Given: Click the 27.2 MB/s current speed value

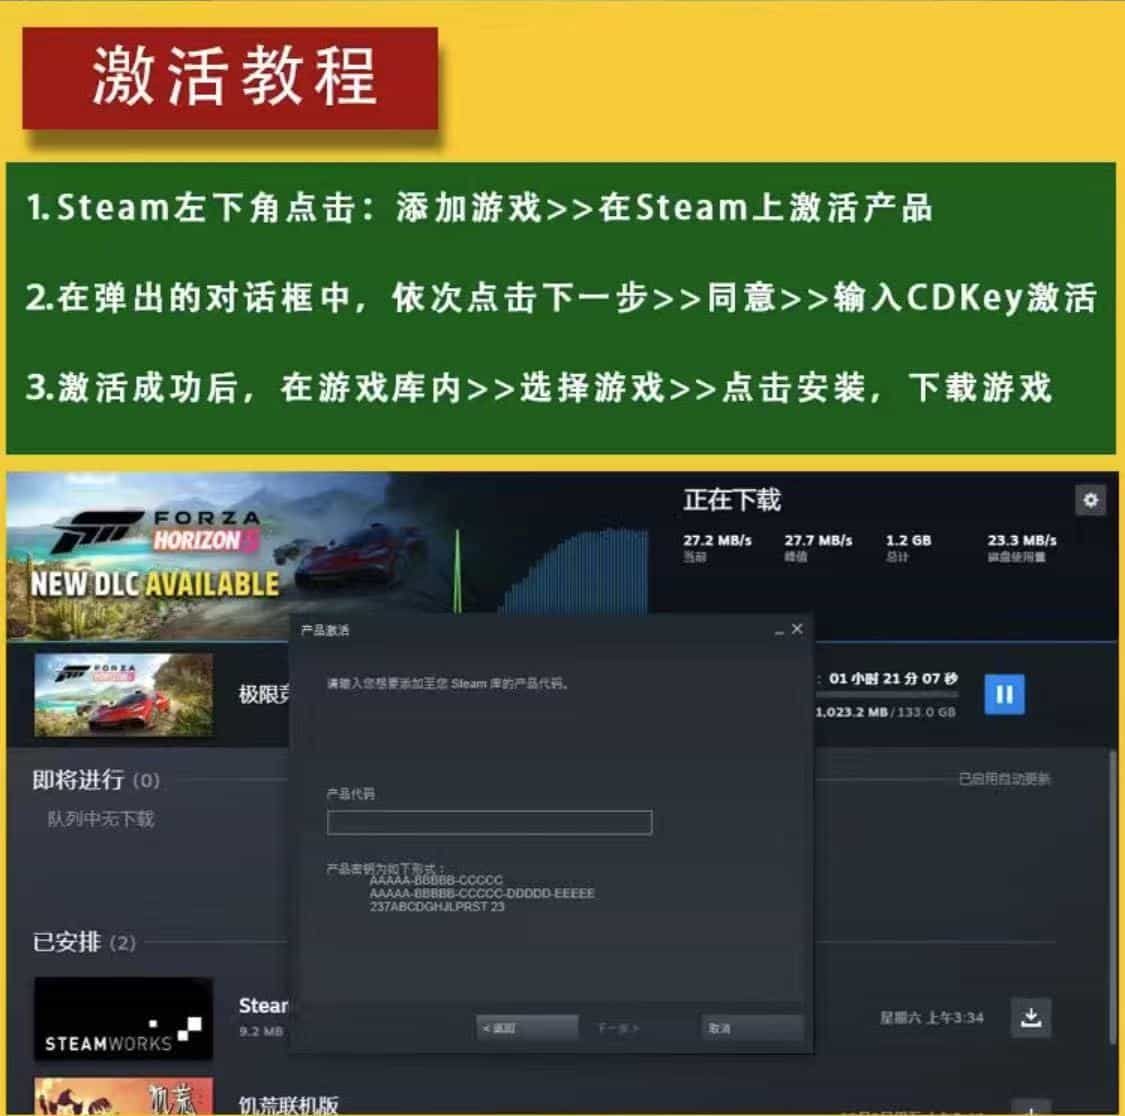Looking at the screenshot, I should point(717,540).
